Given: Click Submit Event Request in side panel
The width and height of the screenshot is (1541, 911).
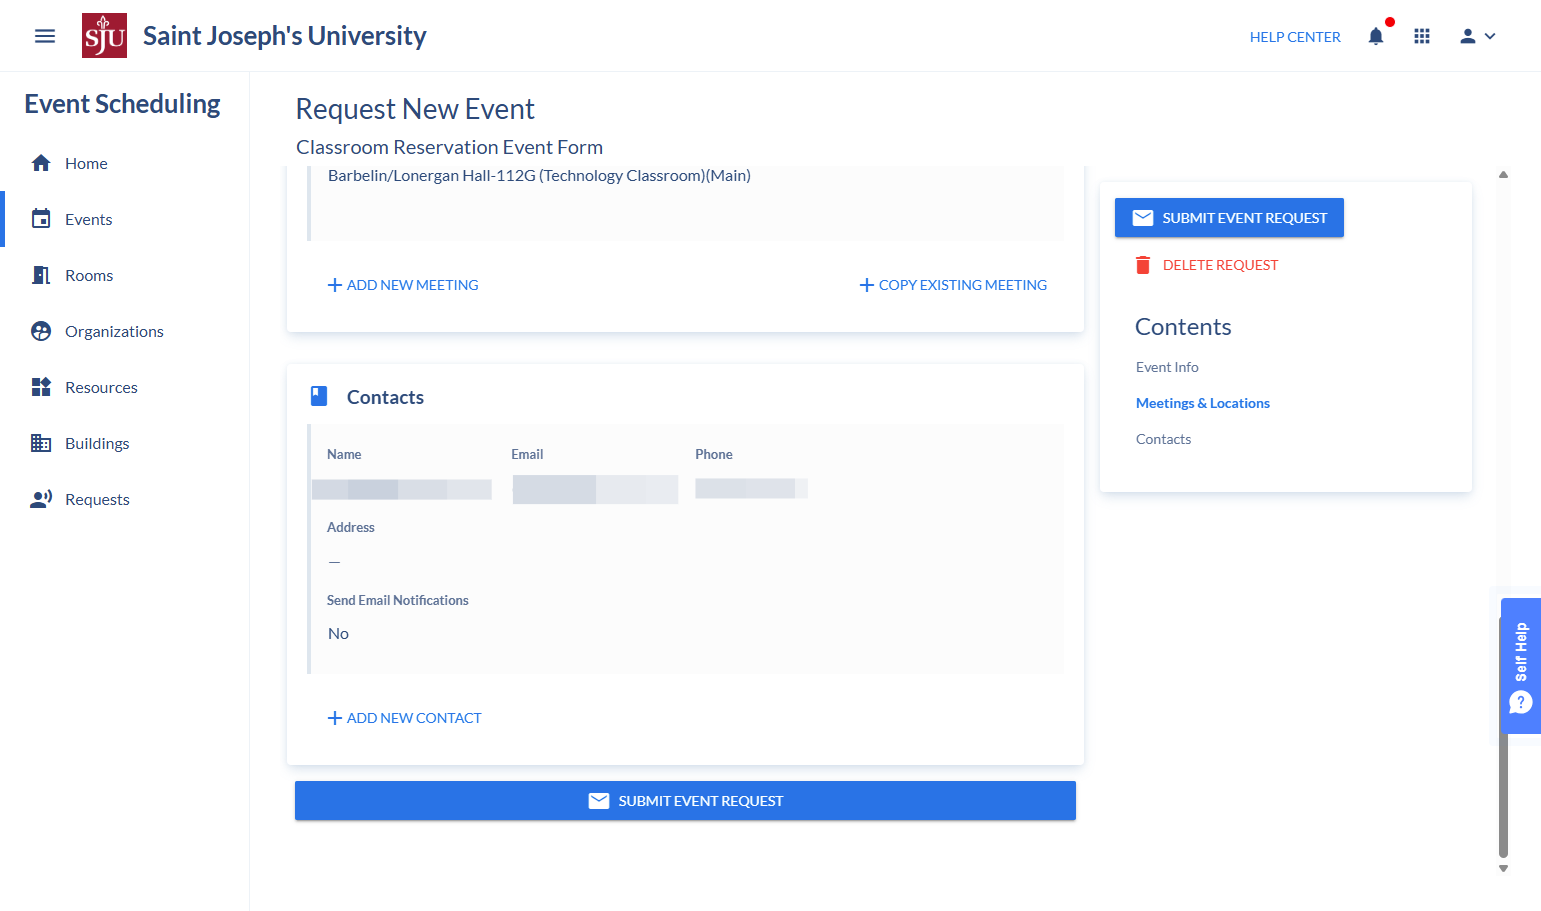Looking at the screenshot, I should (1229, 218).
